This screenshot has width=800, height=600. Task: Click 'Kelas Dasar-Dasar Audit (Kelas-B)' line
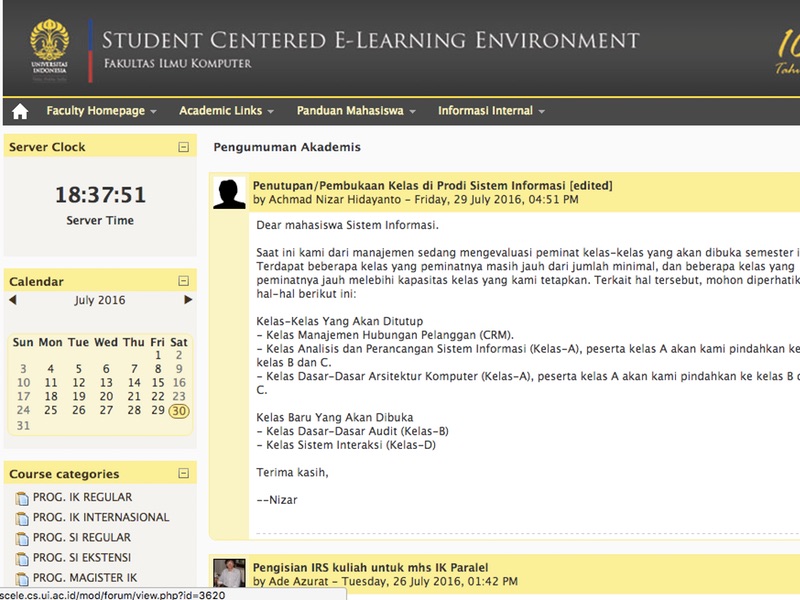(357, 431)
